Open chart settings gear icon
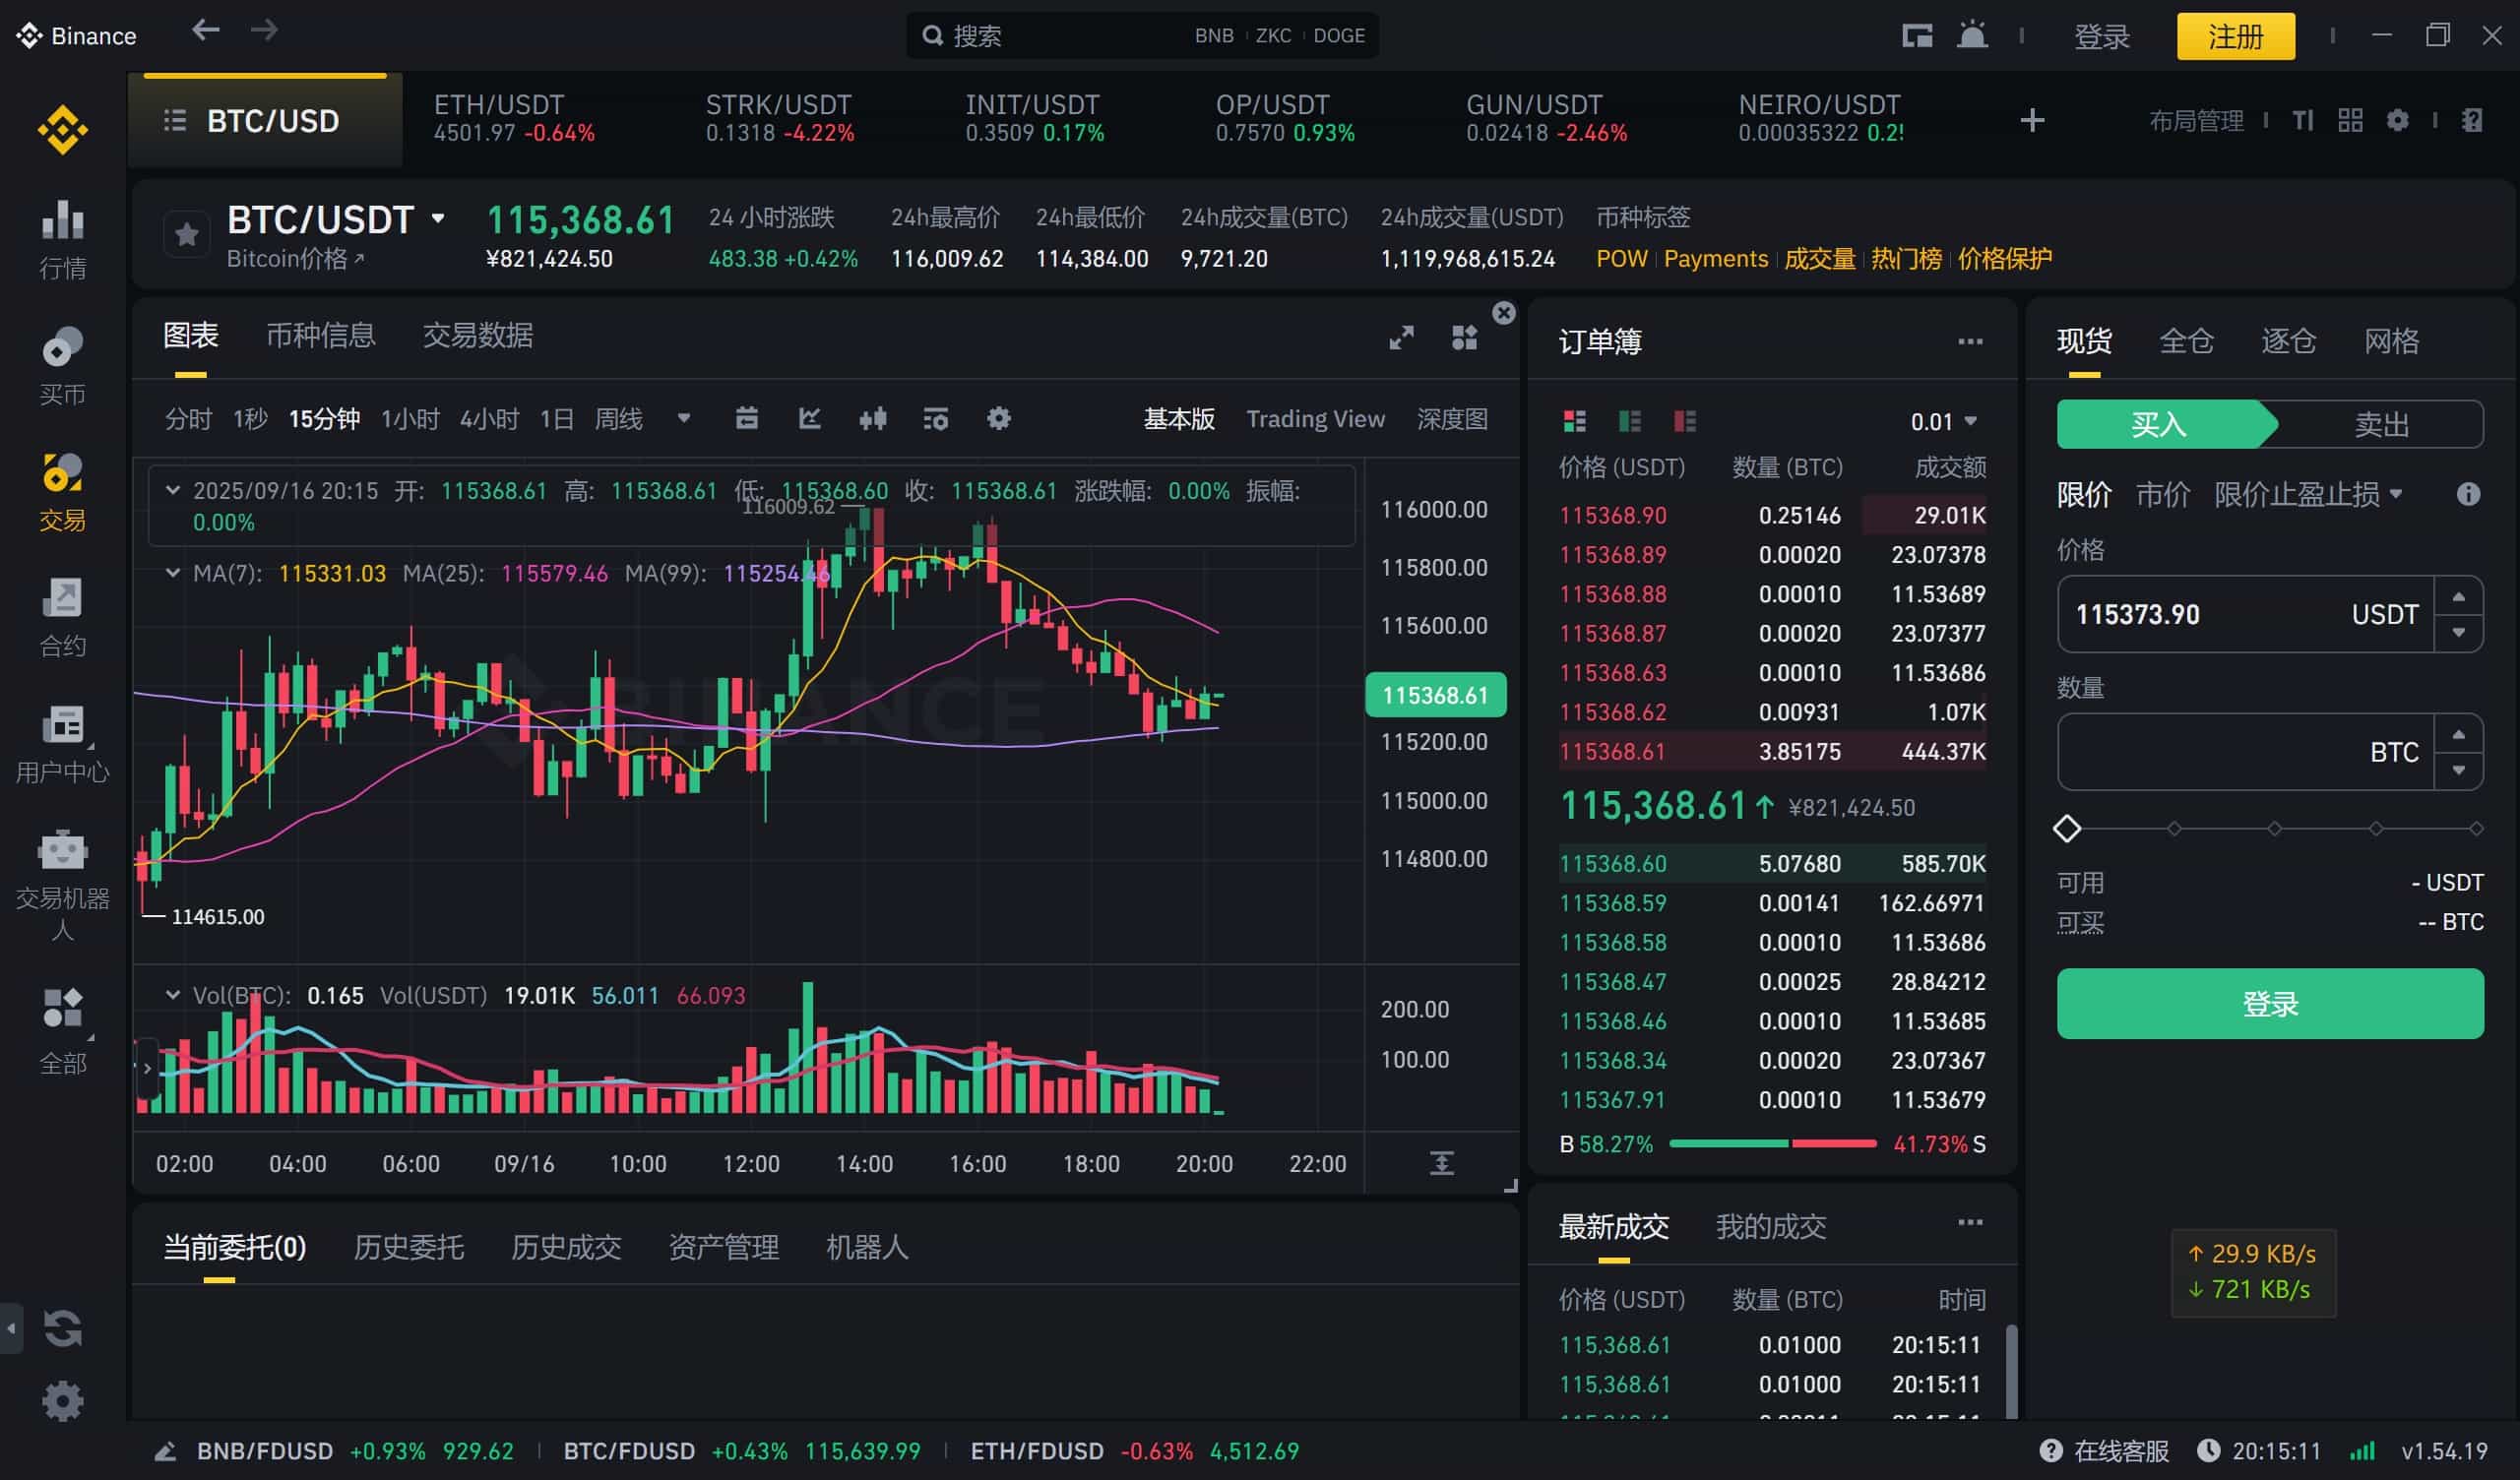The height and width of the screenshot is (1480, 2520). [998, 419]
